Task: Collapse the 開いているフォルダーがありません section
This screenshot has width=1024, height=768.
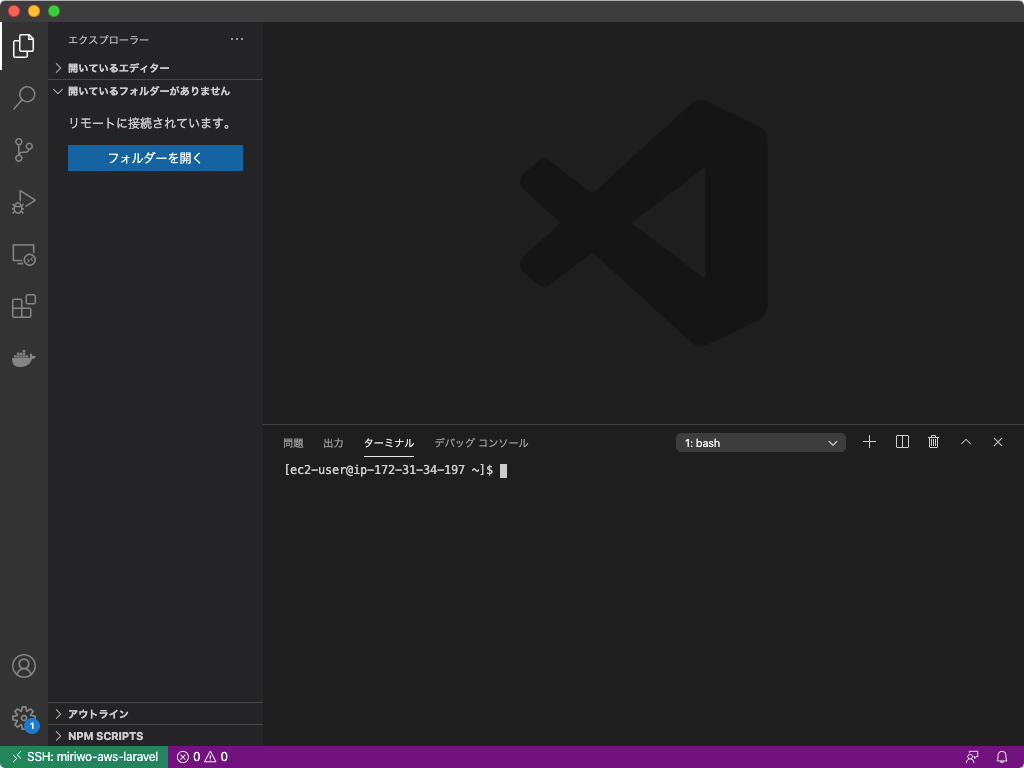Action: (150, 90)
